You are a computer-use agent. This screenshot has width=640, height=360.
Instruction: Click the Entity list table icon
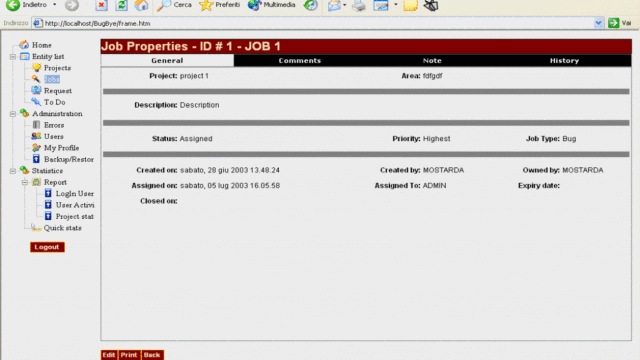pos(24,56)
